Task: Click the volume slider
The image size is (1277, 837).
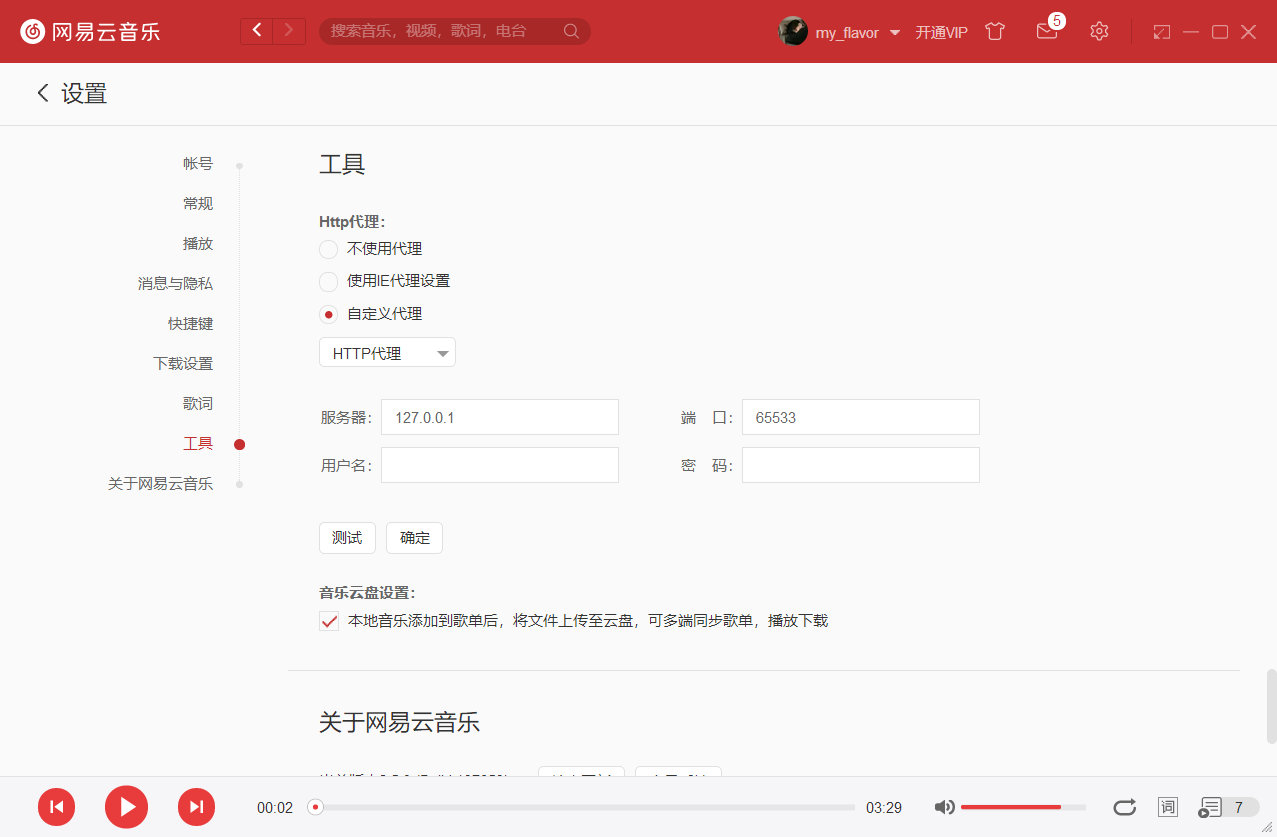Action: click(1024, 807)
